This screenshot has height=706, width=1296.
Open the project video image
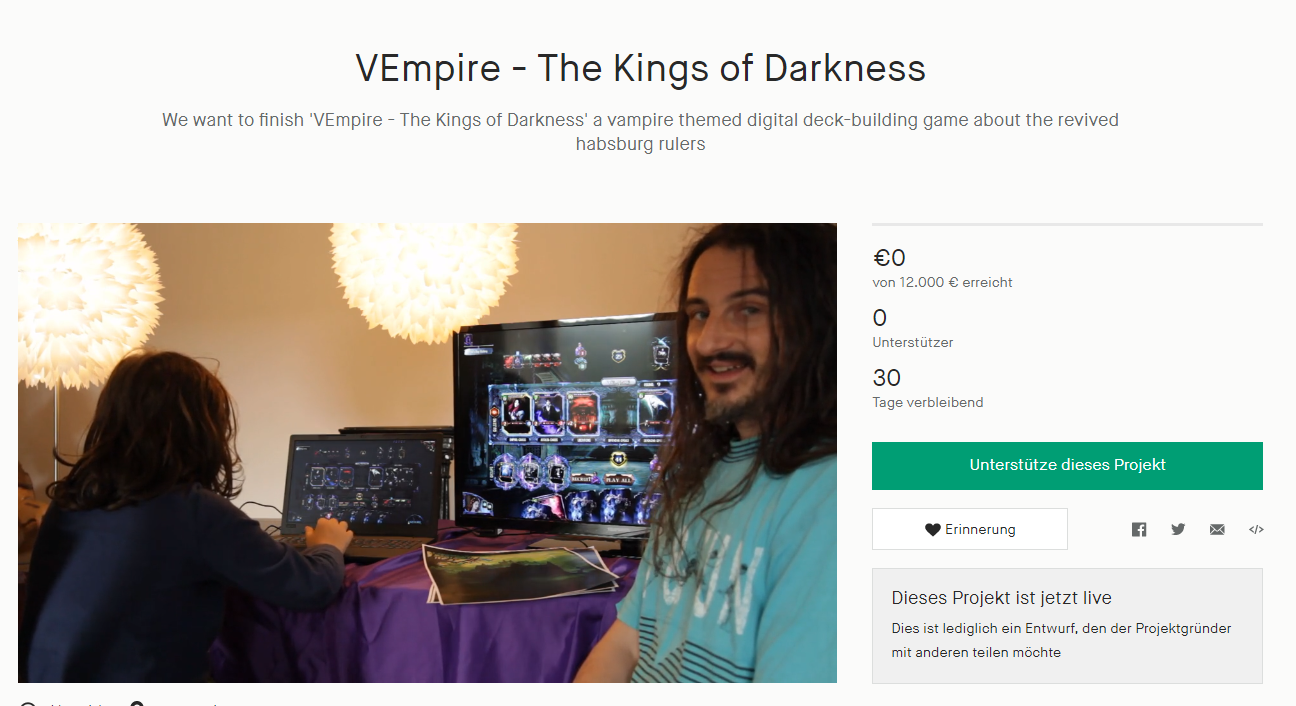click(427, 453)
